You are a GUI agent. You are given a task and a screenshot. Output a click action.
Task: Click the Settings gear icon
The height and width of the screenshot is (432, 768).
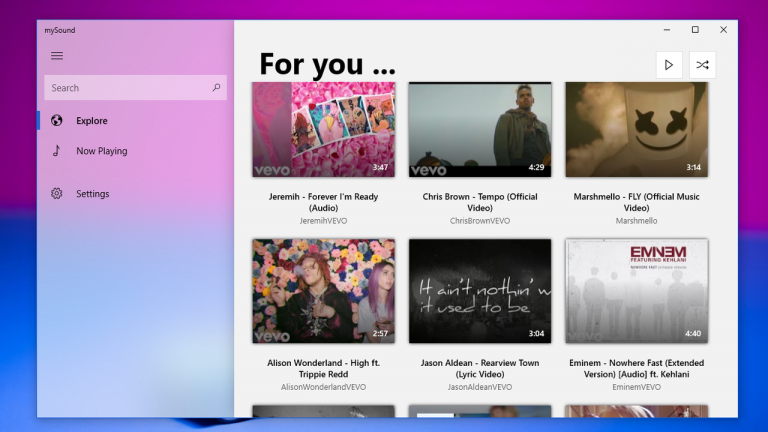[x=57, y=193]
